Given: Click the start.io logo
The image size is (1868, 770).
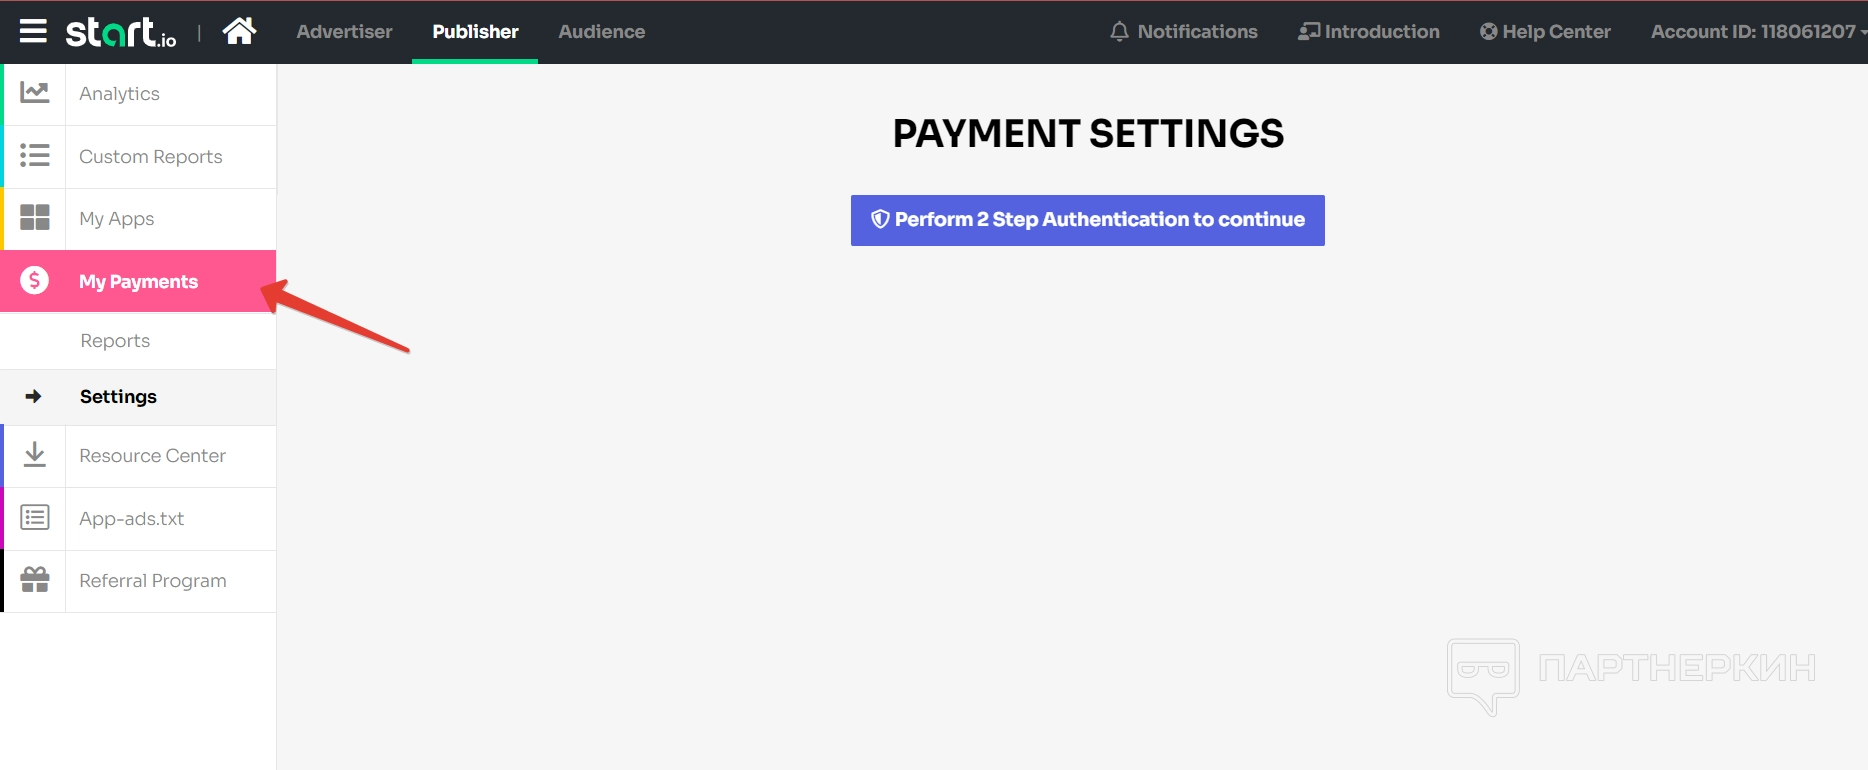Looking at the screenshot, I should point(121,33).
